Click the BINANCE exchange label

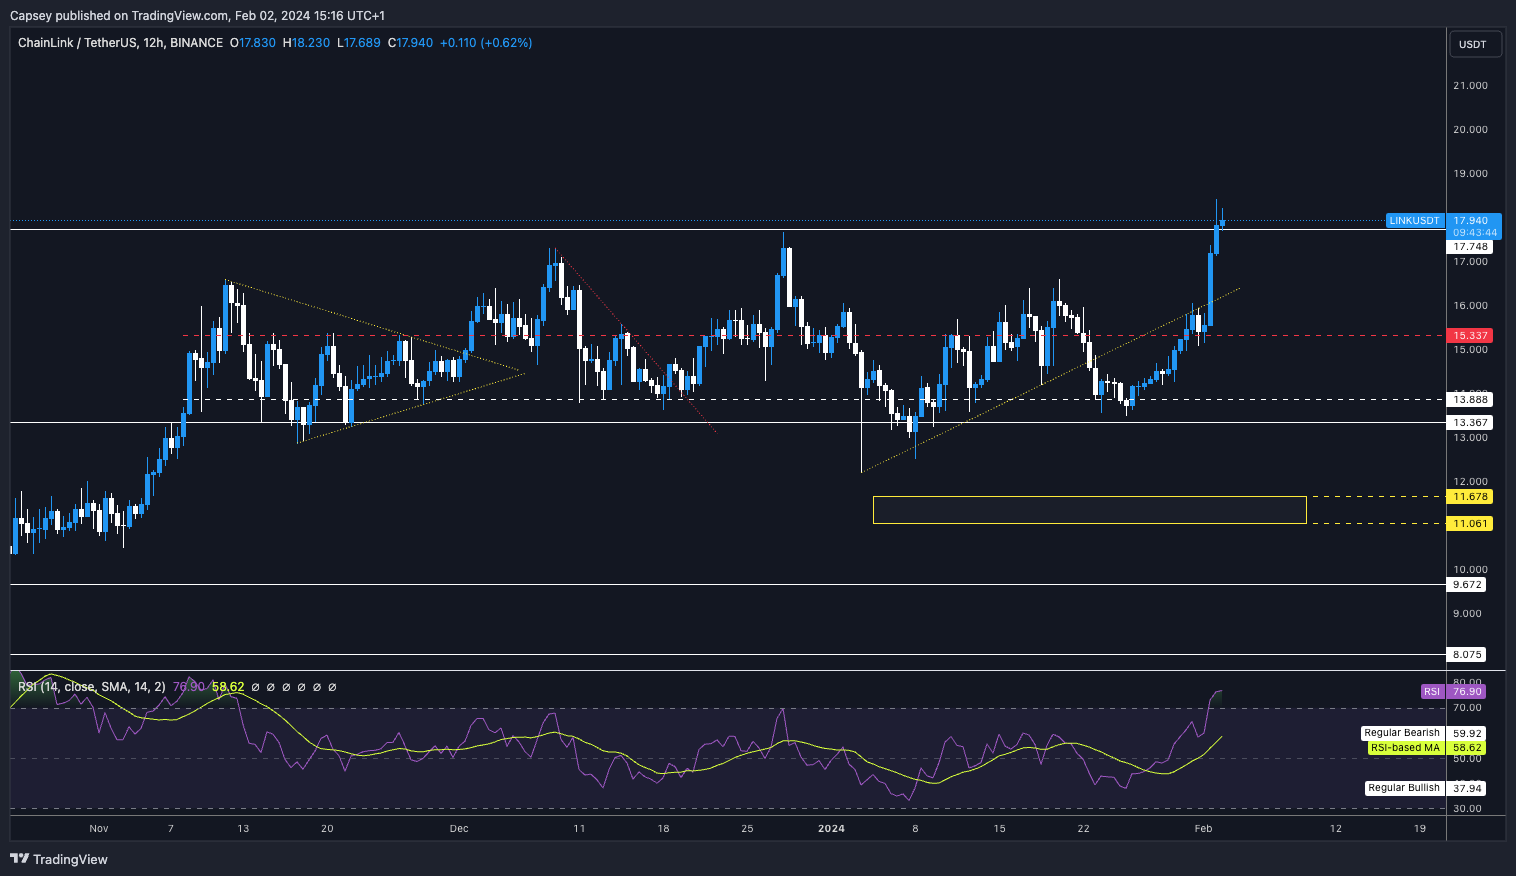[196, 43]
